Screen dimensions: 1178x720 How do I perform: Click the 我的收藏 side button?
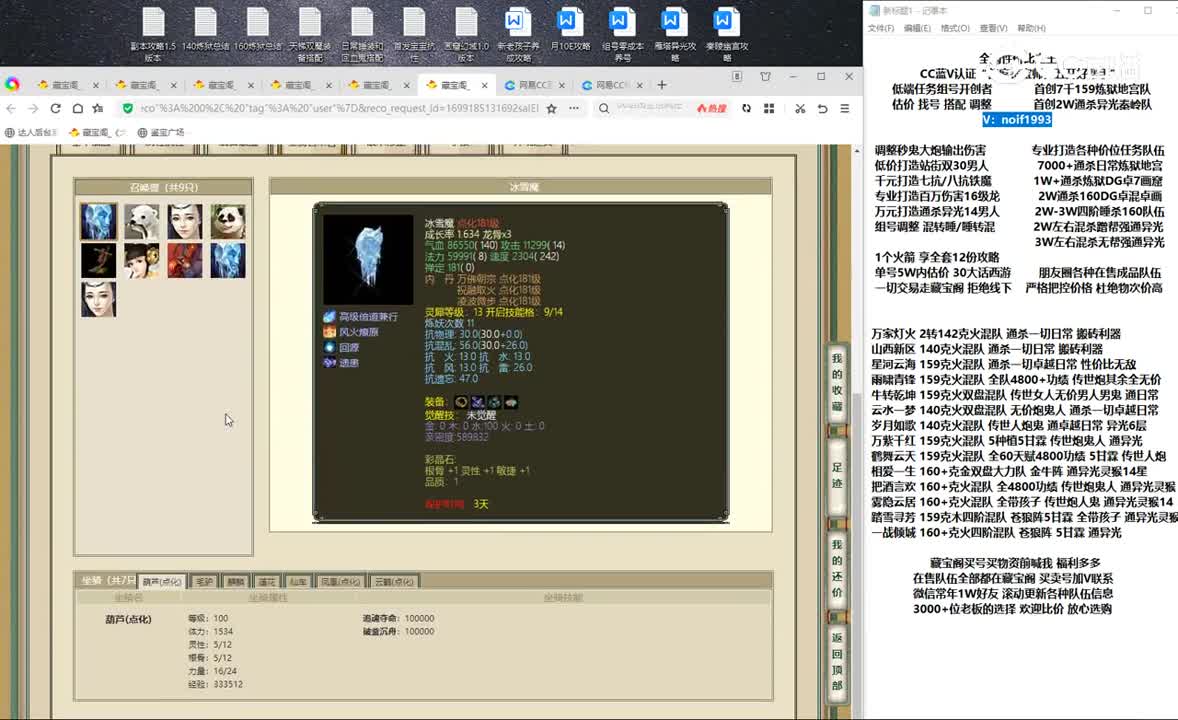pyautogui.click(x=837, y=383)
